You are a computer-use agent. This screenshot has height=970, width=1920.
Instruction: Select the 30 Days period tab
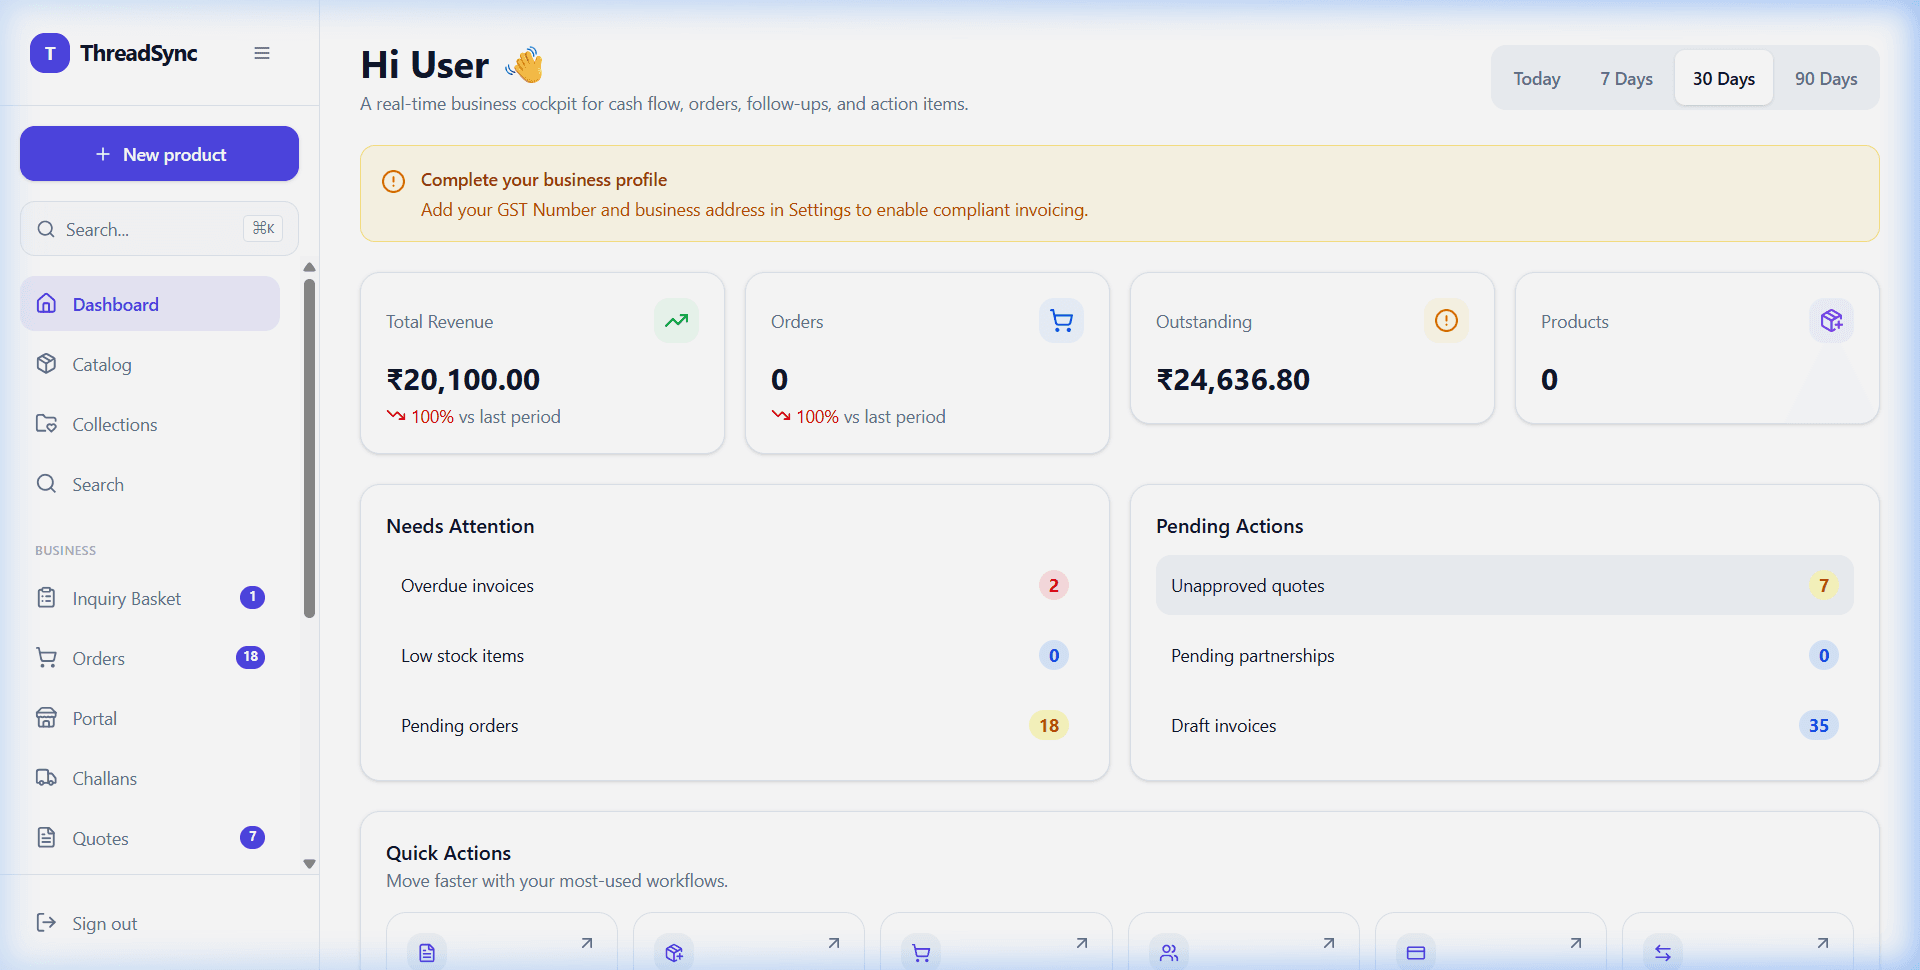(x=1724, y=78)
